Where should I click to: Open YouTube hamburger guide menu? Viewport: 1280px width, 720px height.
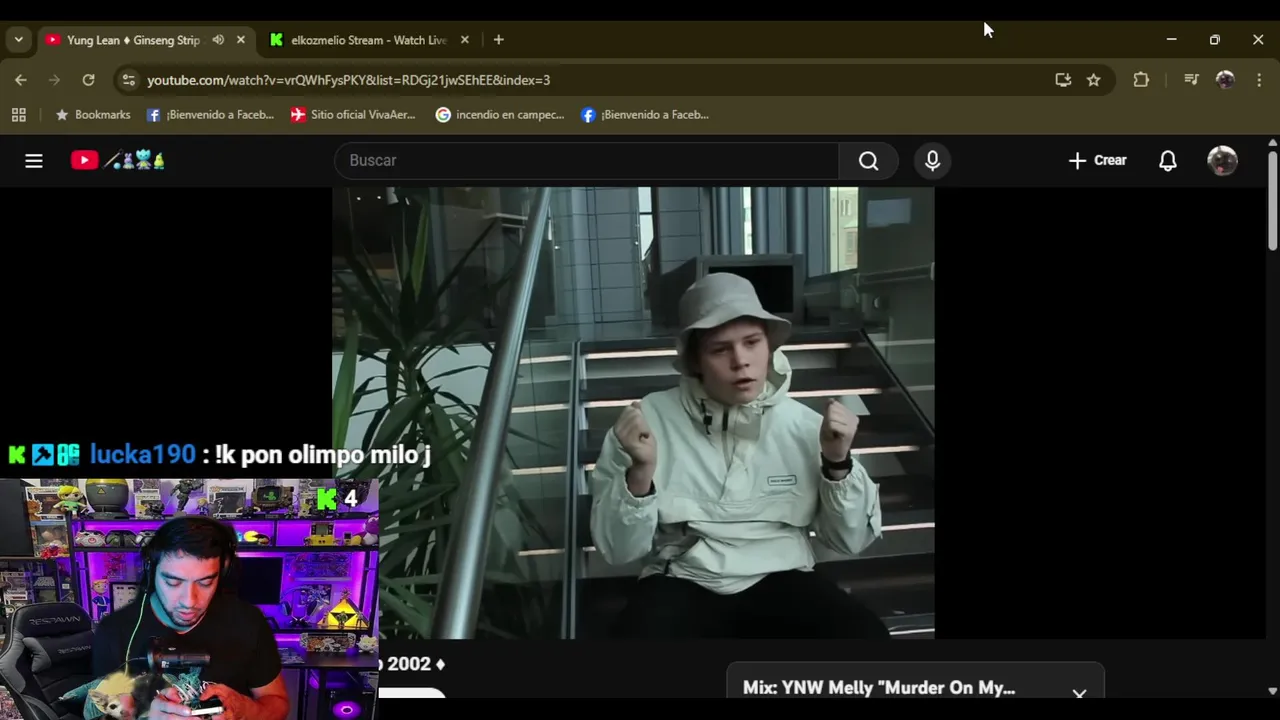(34, 160)
